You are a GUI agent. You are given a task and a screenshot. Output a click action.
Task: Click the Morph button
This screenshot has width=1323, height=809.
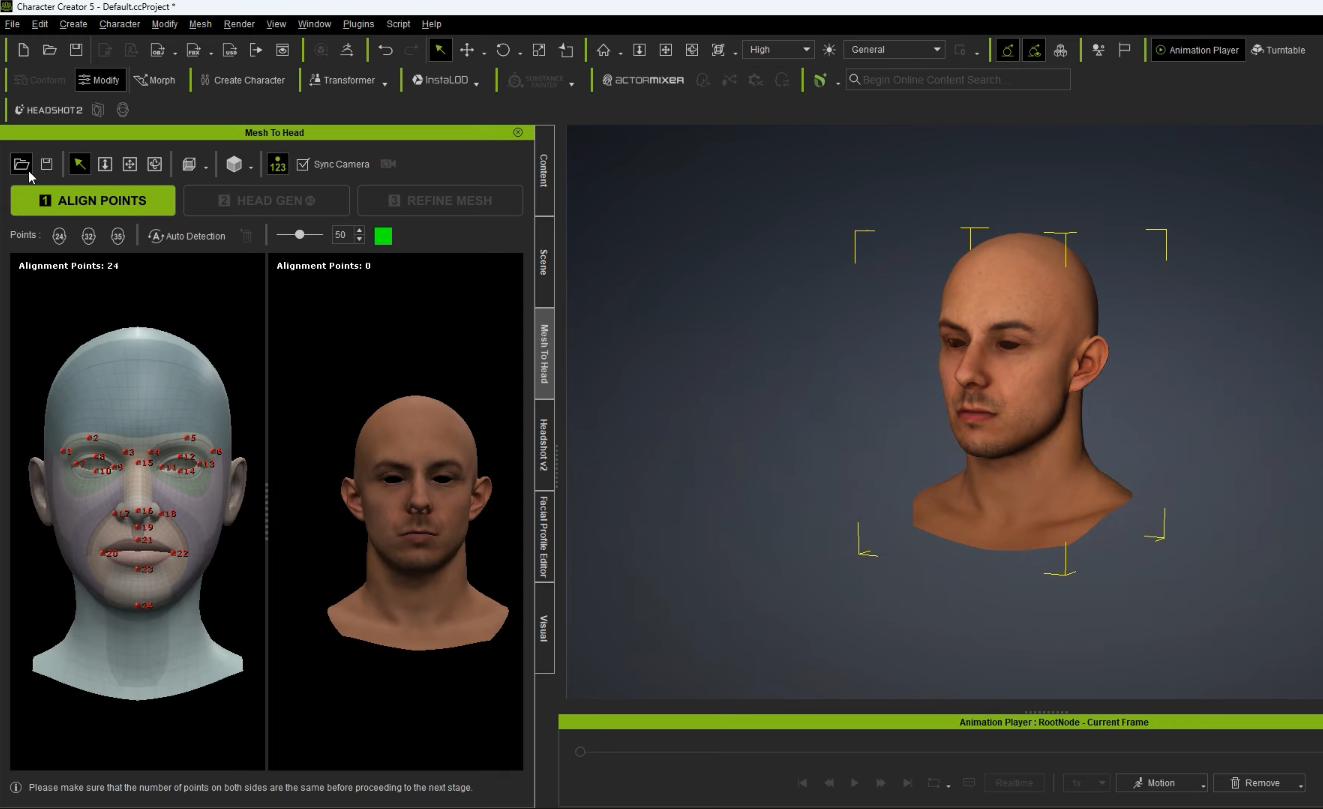[155, 80]
